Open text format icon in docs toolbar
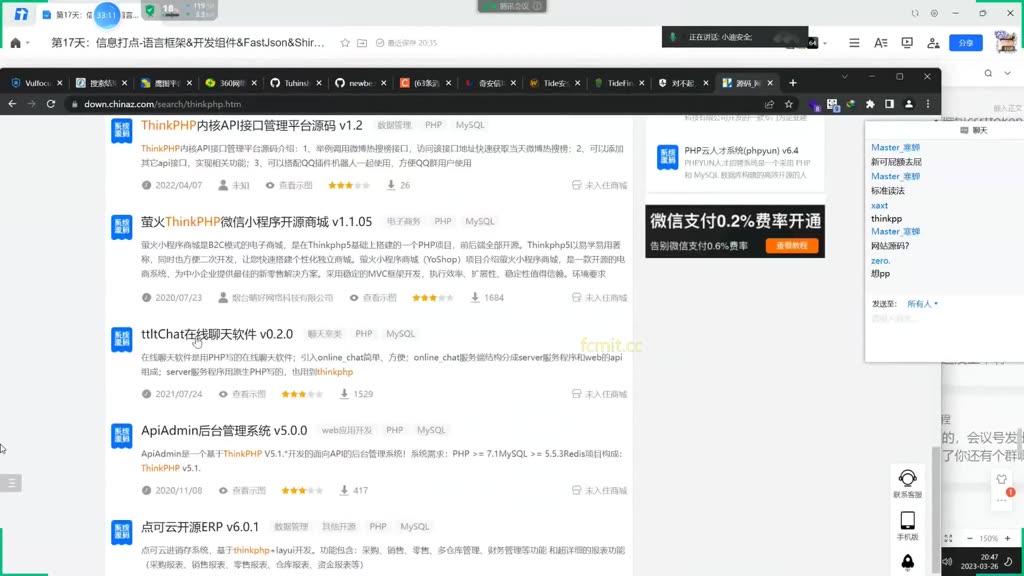 pyautogui.click(x=880, y=43)
